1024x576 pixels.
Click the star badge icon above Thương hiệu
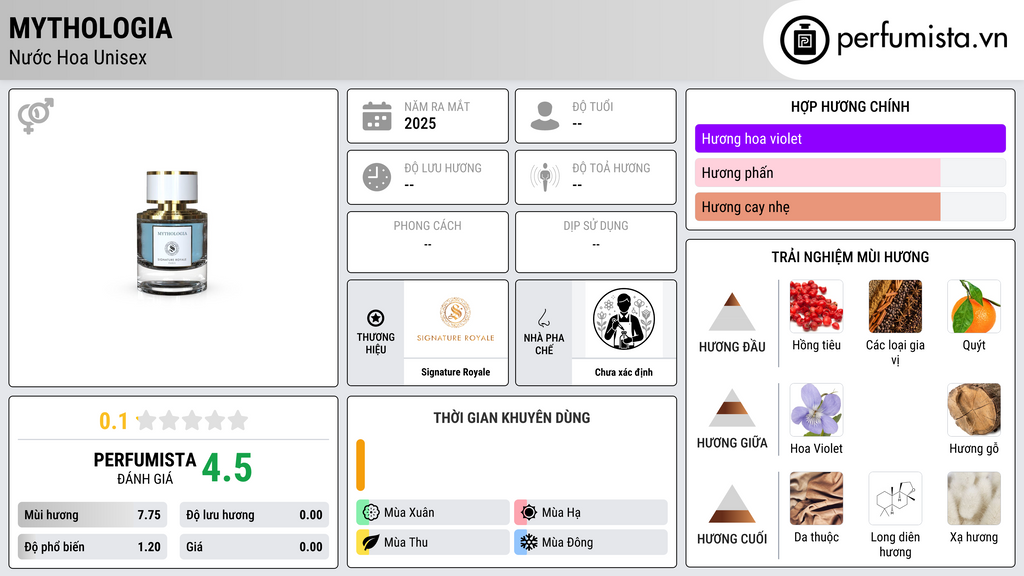click(376, 318)
